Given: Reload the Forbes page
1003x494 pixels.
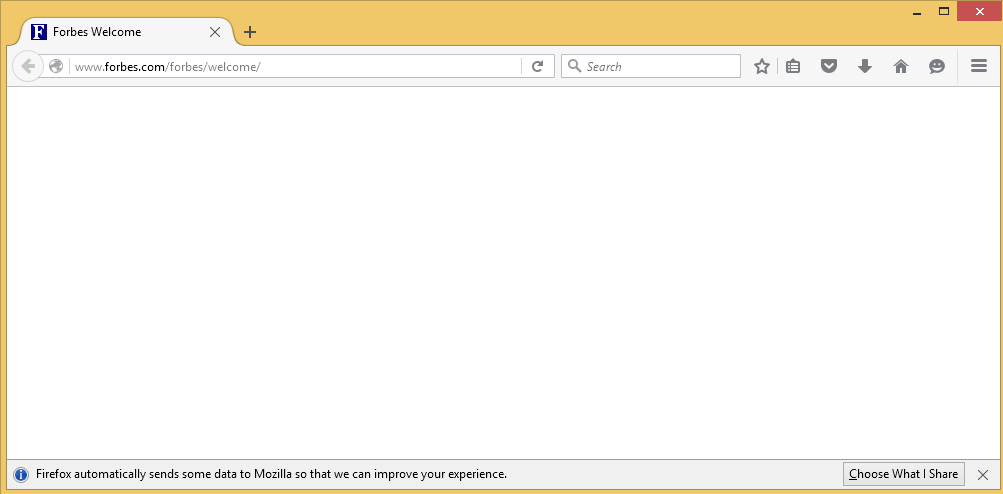Looking at the screenshot, I should tap(538, 66).
